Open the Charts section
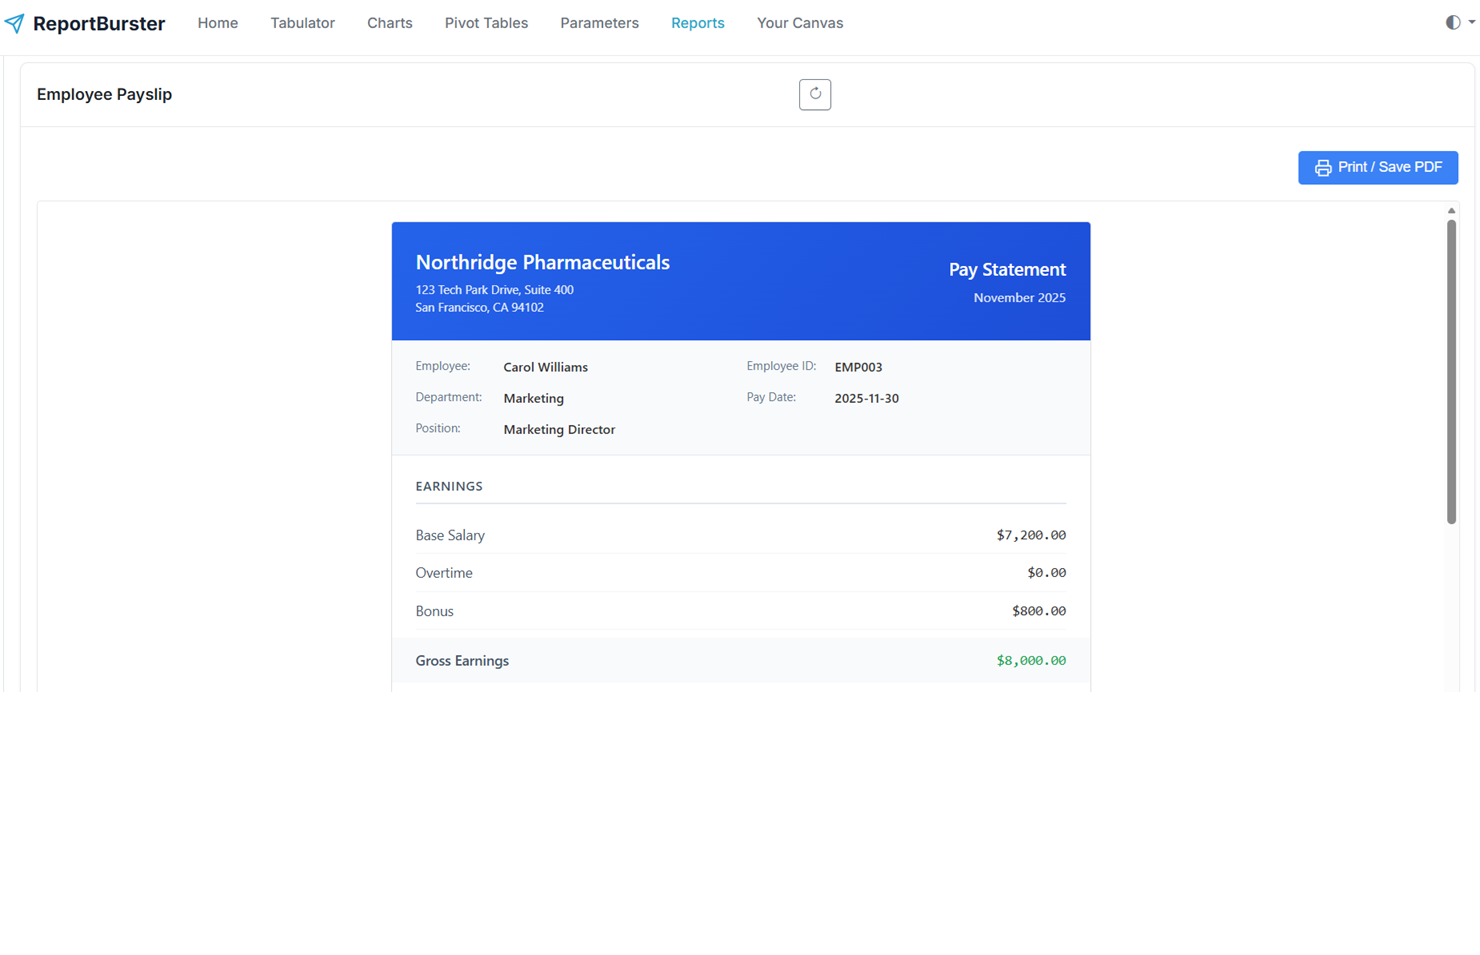The height and width of the screenshot is (955, 1480). click(389, 23)
